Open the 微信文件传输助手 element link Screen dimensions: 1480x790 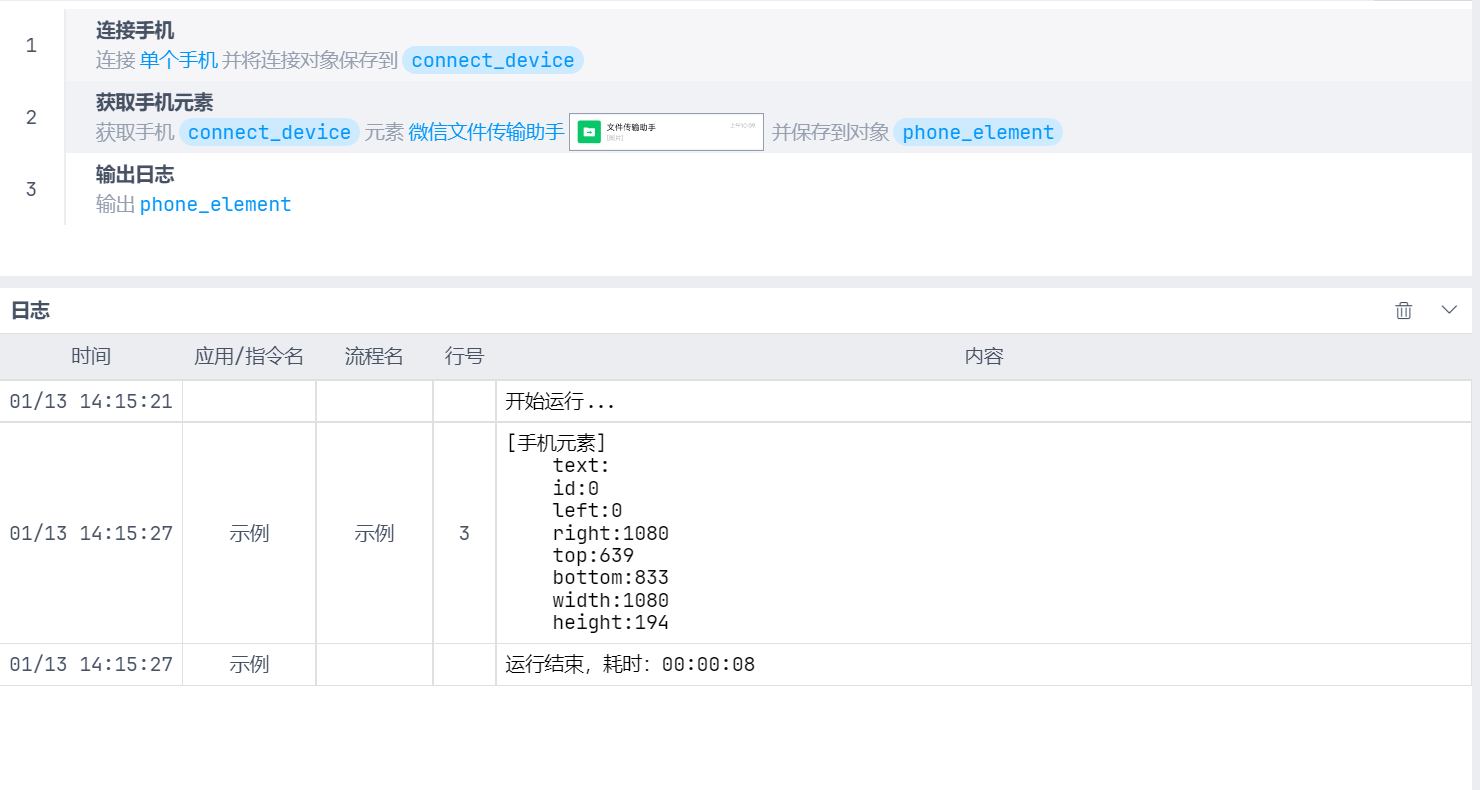(x=486, y=132)
